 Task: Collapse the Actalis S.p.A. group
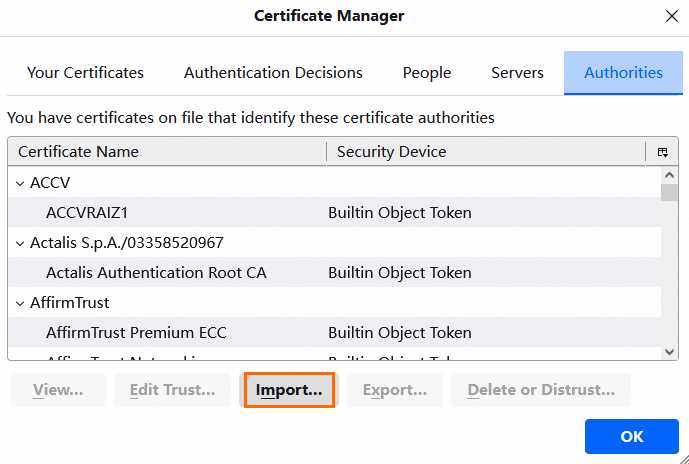tap(20, 243)
